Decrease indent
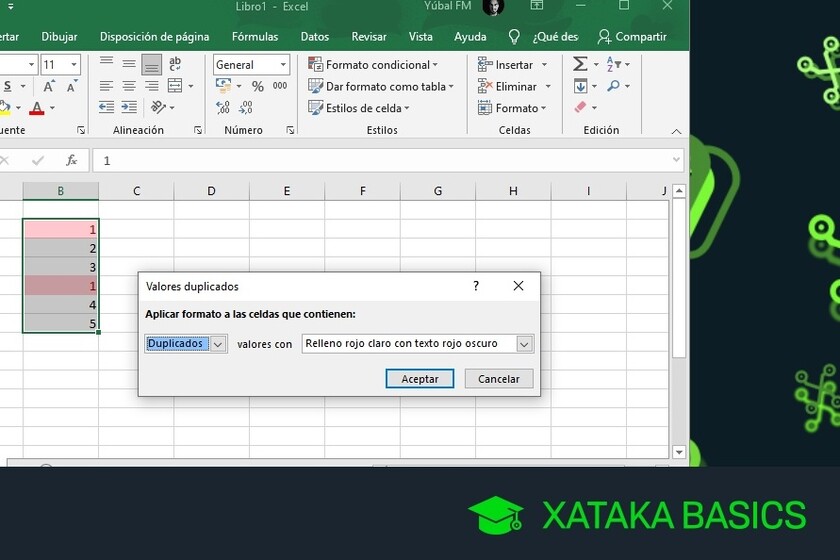 [106, 107]
